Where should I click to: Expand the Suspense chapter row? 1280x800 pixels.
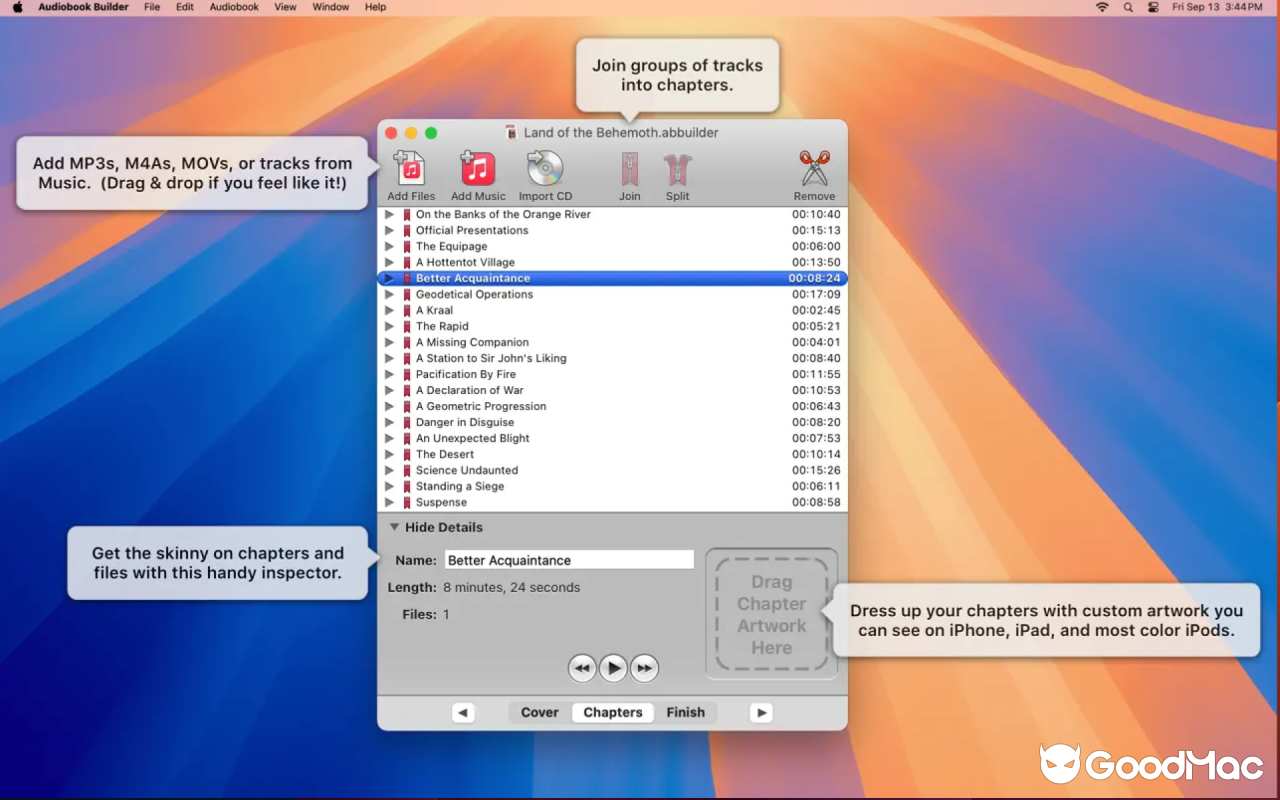tap(390, 502)
